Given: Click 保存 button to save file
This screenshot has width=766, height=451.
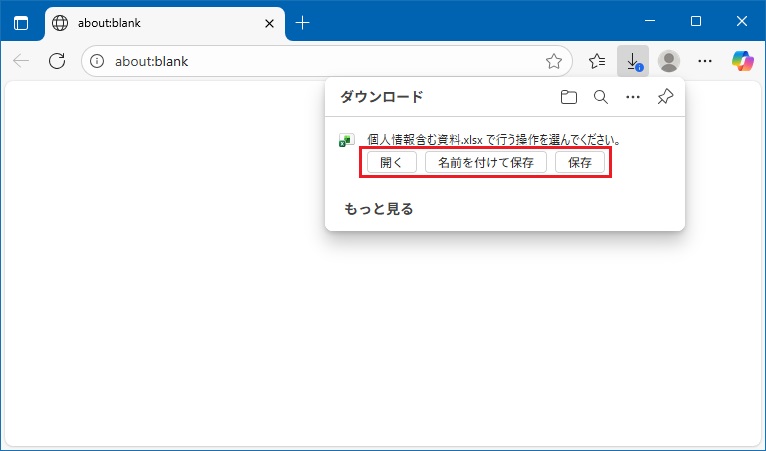Looking at the screenshot, I should tap(580, 163).
